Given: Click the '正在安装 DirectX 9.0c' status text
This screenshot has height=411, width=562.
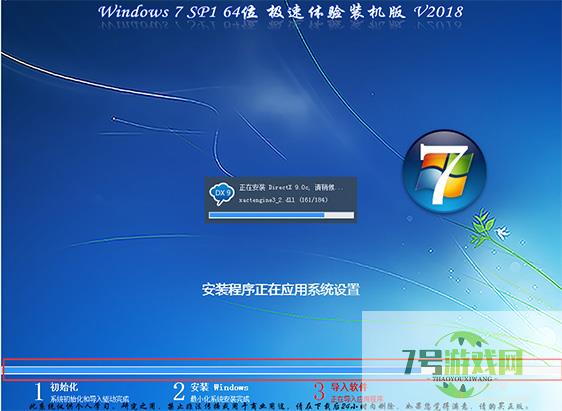Looking at the screenshot, I should [x=291, y=187].
